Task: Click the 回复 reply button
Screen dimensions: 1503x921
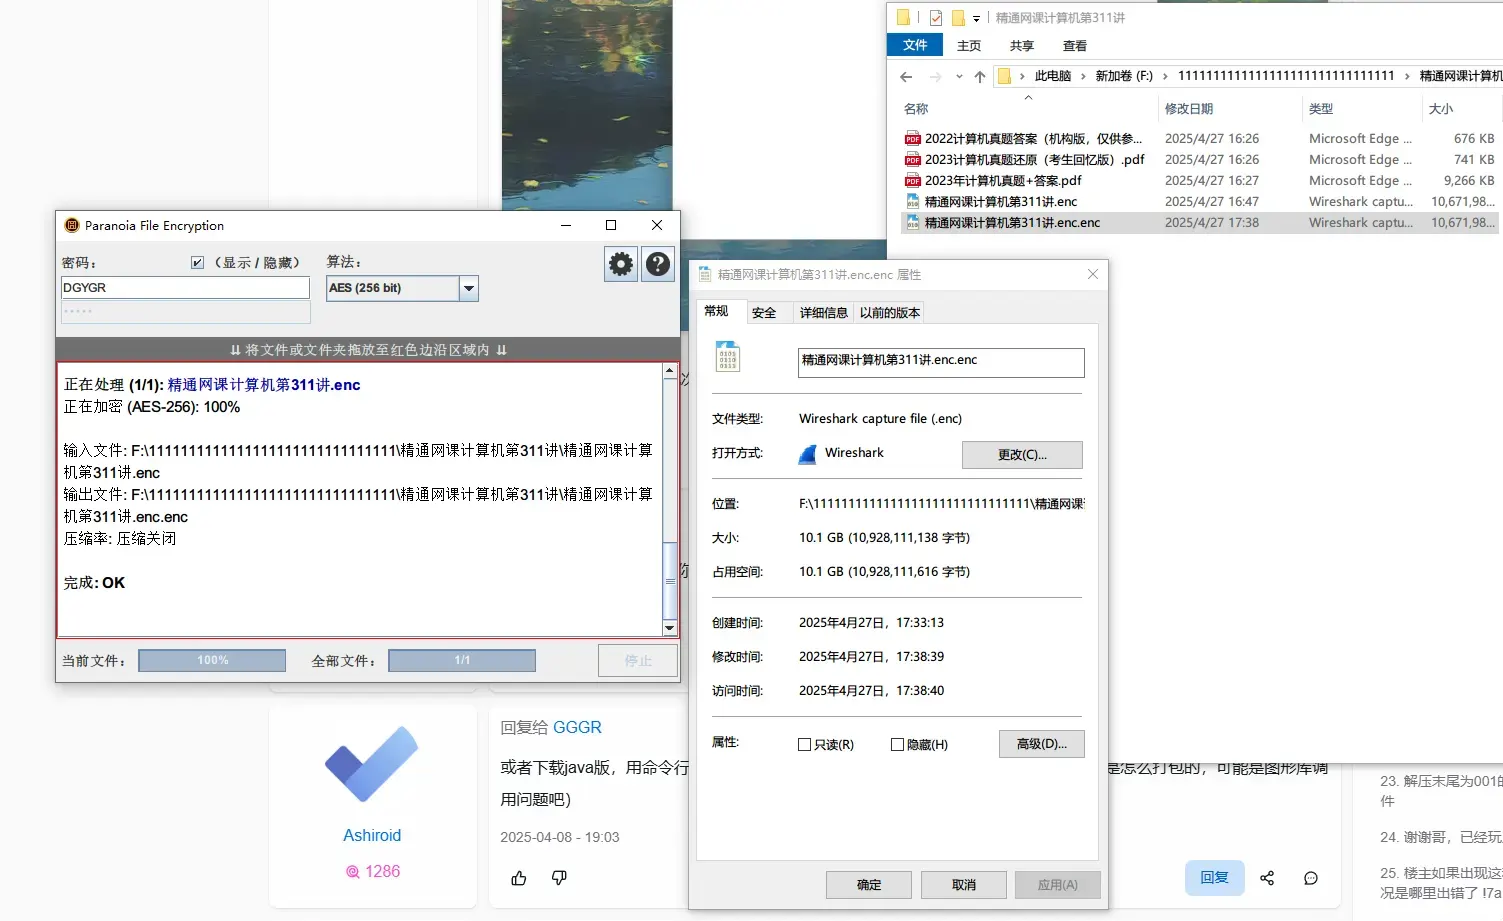Action: pyautogui.click(x=1214, y=877)
